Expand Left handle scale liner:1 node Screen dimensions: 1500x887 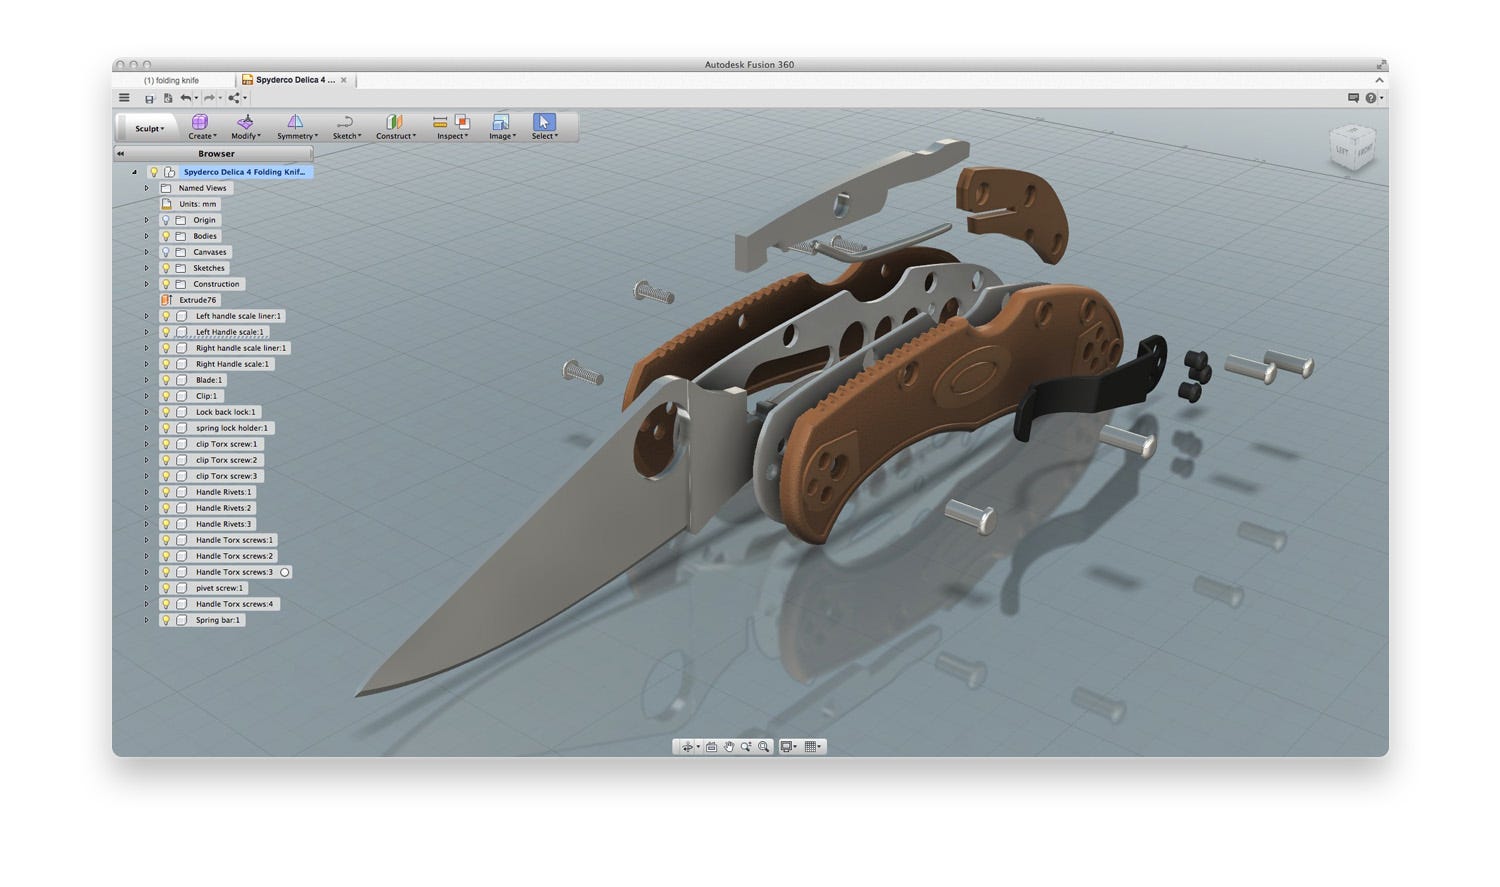click(x=146, y=316)
